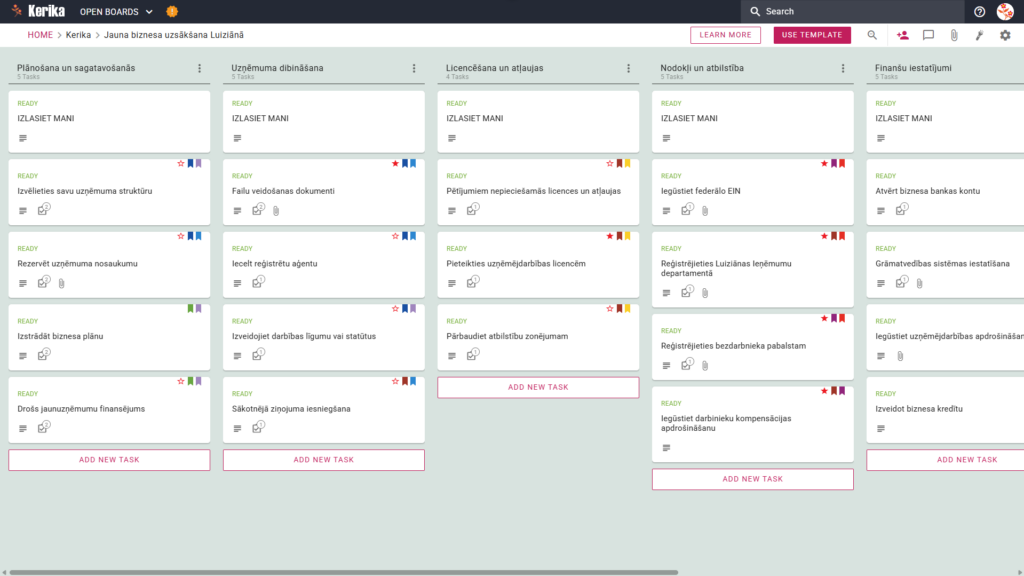Toggle star on Sākotnējā ziņojuma iesniegšana
1024x576 pixels.
click(395, 381)
